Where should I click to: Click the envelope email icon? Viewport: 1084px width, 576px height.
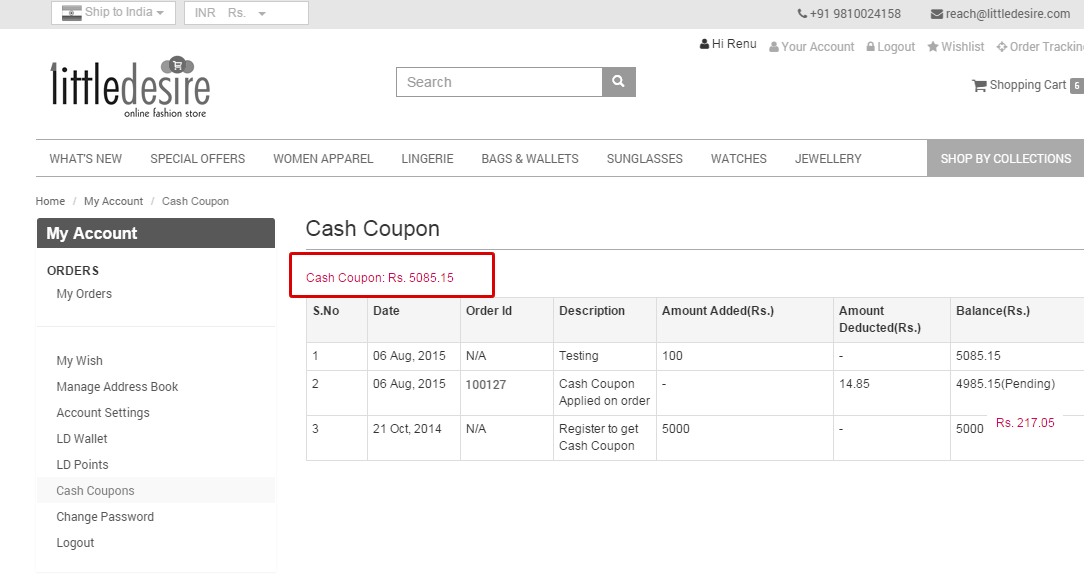937,14
